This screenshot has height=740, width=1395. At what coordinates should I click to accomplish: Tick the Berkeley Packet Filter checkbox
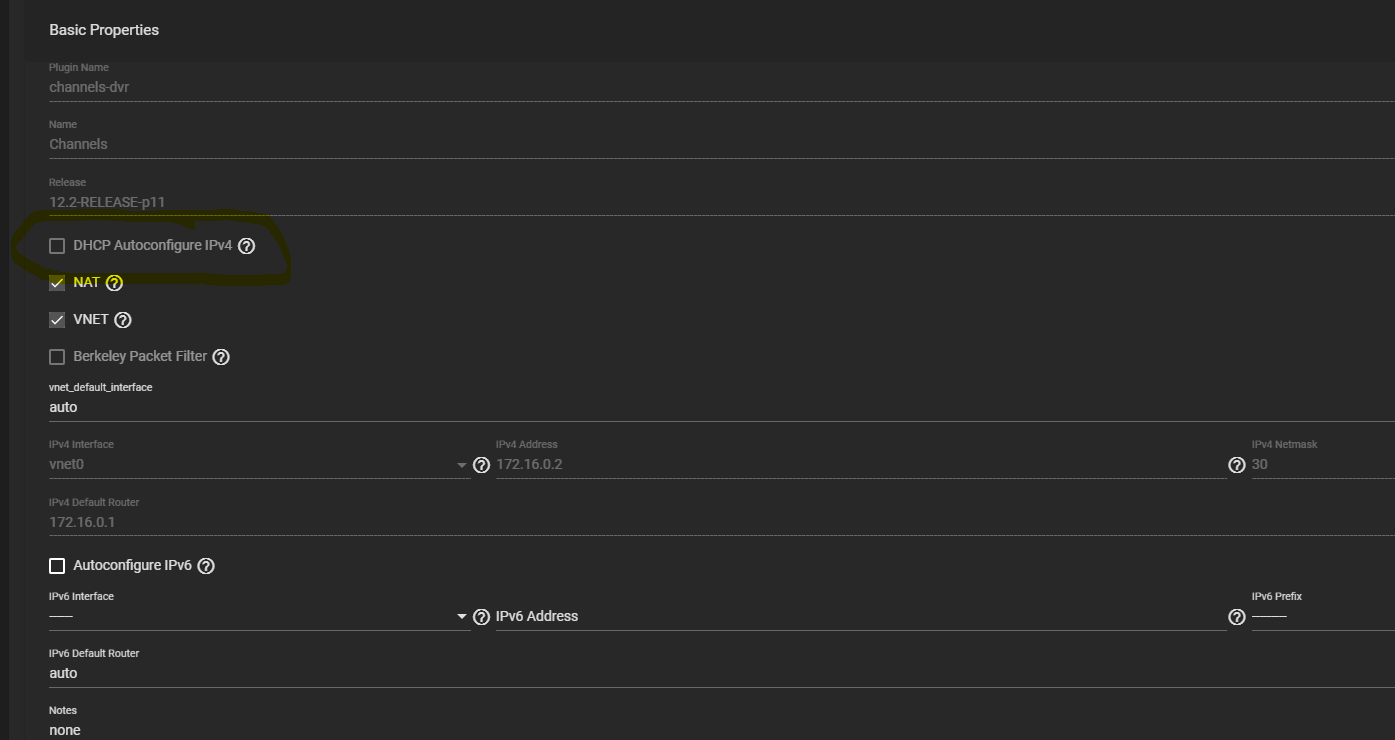tap(57, 357)
